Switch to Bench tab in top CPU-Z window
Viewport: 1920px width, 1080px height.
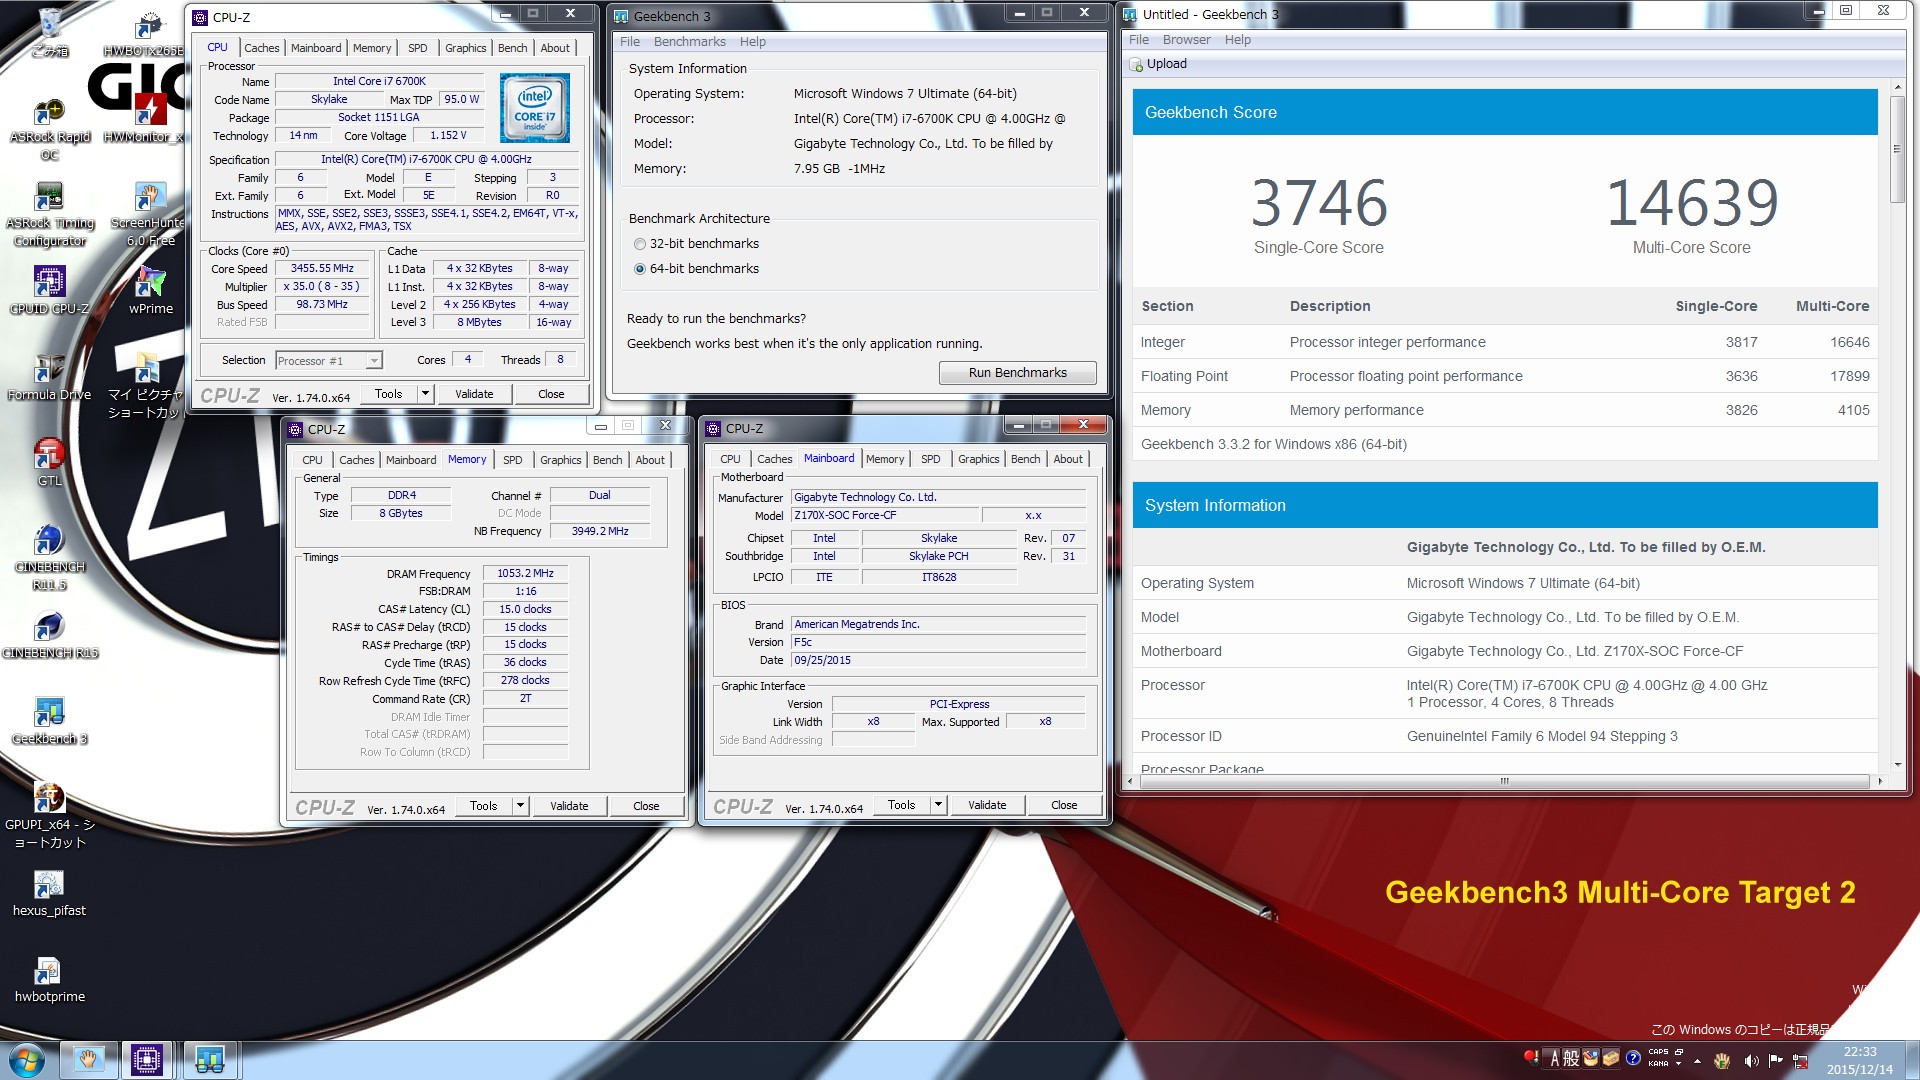click(x=512, y=48)
